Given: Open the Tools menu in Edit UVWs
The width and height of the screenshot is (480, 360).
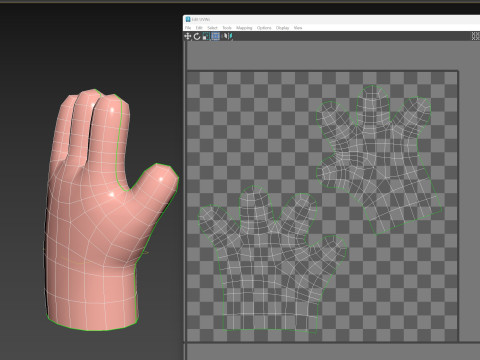Looking at the screenshot, I should click(x=227, y=28).
